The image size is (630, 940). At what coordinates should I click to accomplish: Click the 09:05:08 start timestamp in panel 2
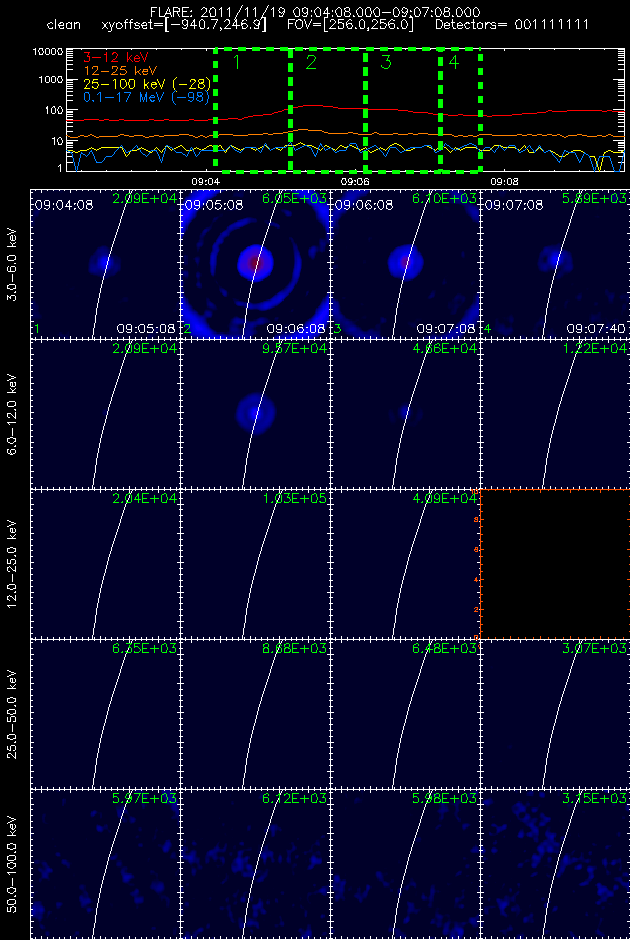click(213, 205)
